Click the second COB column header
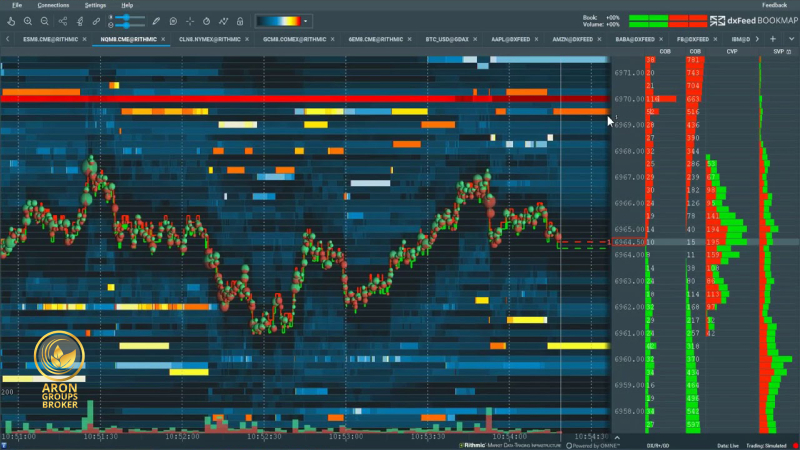Viewport: 800px width, 450px height. pyautogui.click(x=695, y=52)
